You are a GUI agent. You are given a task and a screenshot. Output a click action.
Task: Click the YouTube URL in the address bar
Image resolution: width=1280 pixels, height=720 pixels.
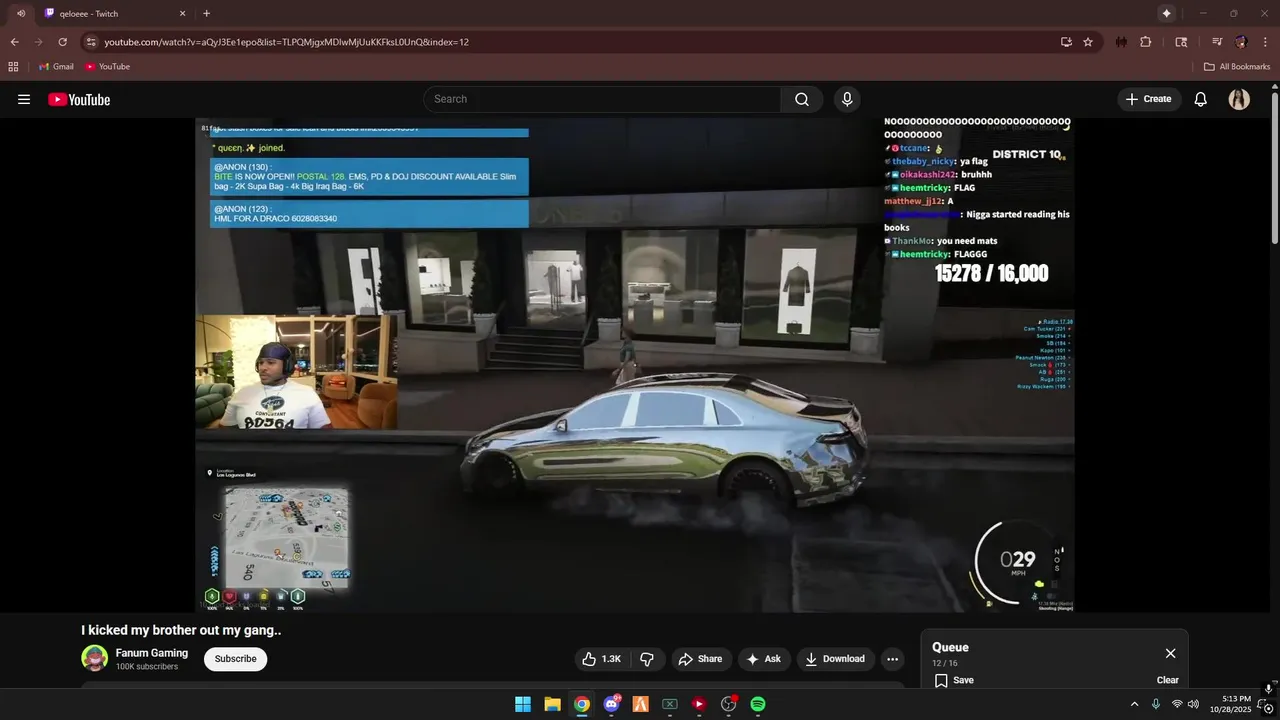287,42
